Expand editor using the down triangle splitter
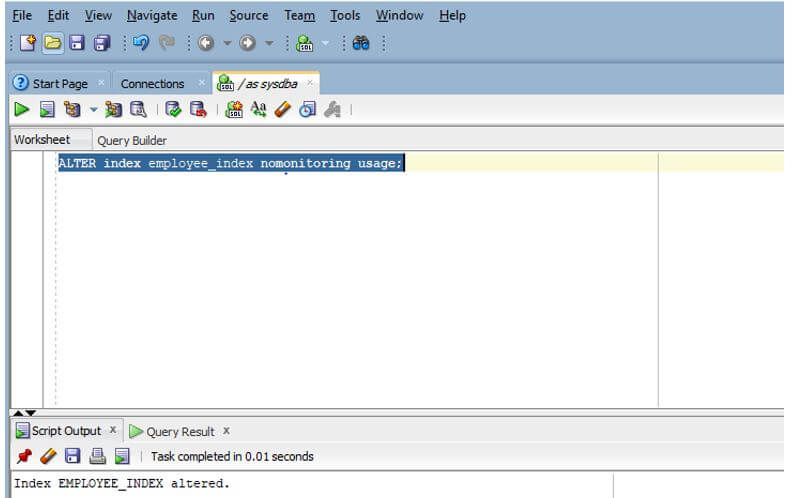 (x=30, y=413)
